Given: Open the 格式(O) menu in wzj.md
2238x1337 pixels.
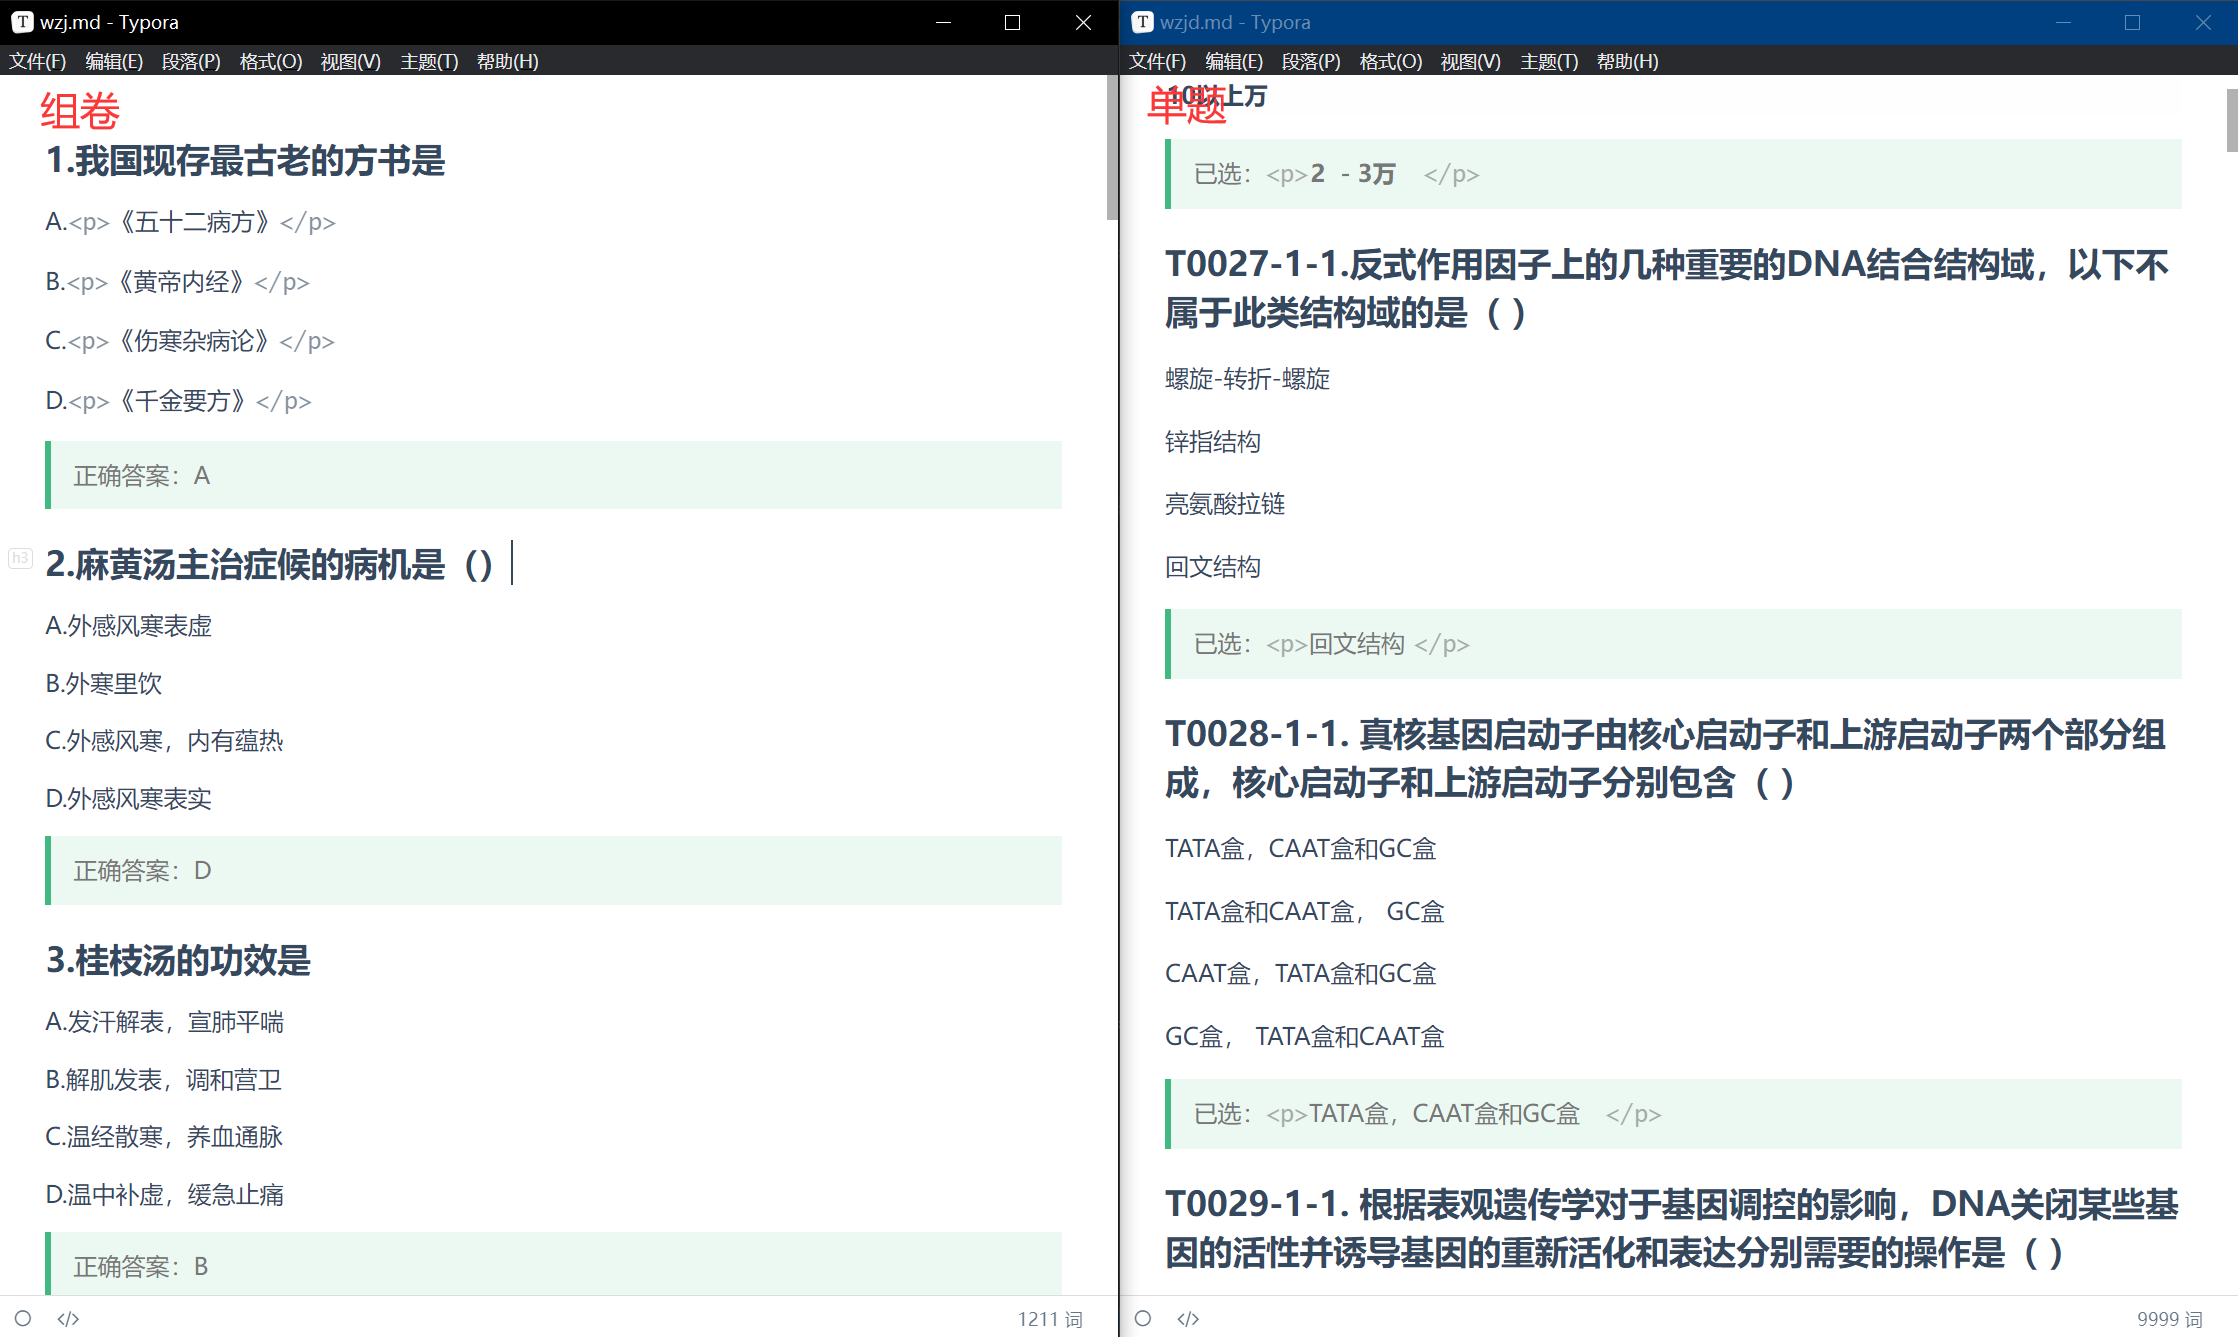Looking at the screenshot, I should point(270,61).
